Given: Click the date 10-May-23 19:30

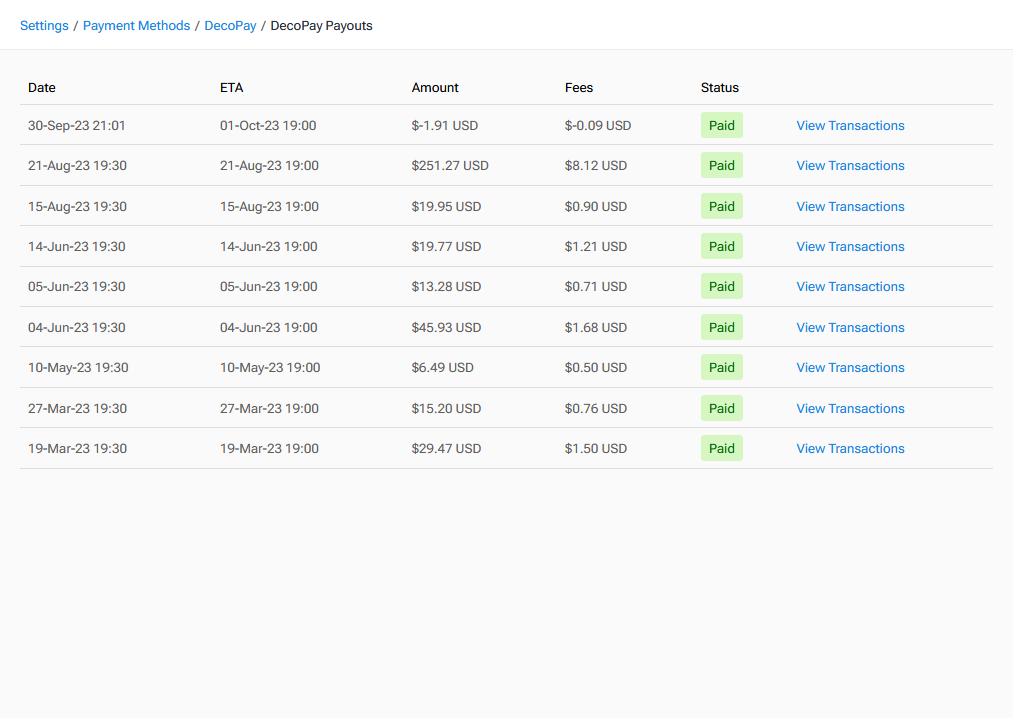Looking at the screenshot, I should tap(78, 367).
